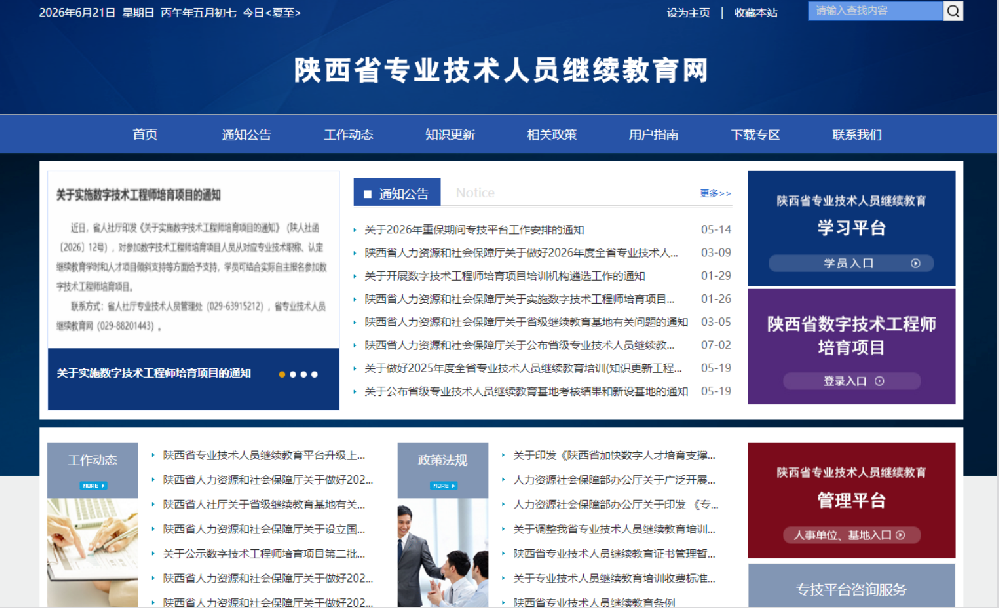Click 人事单位、基地入口 button
The height and width of the screenshot is (608, 999).
pyautogui.click(x=852, y=535)
